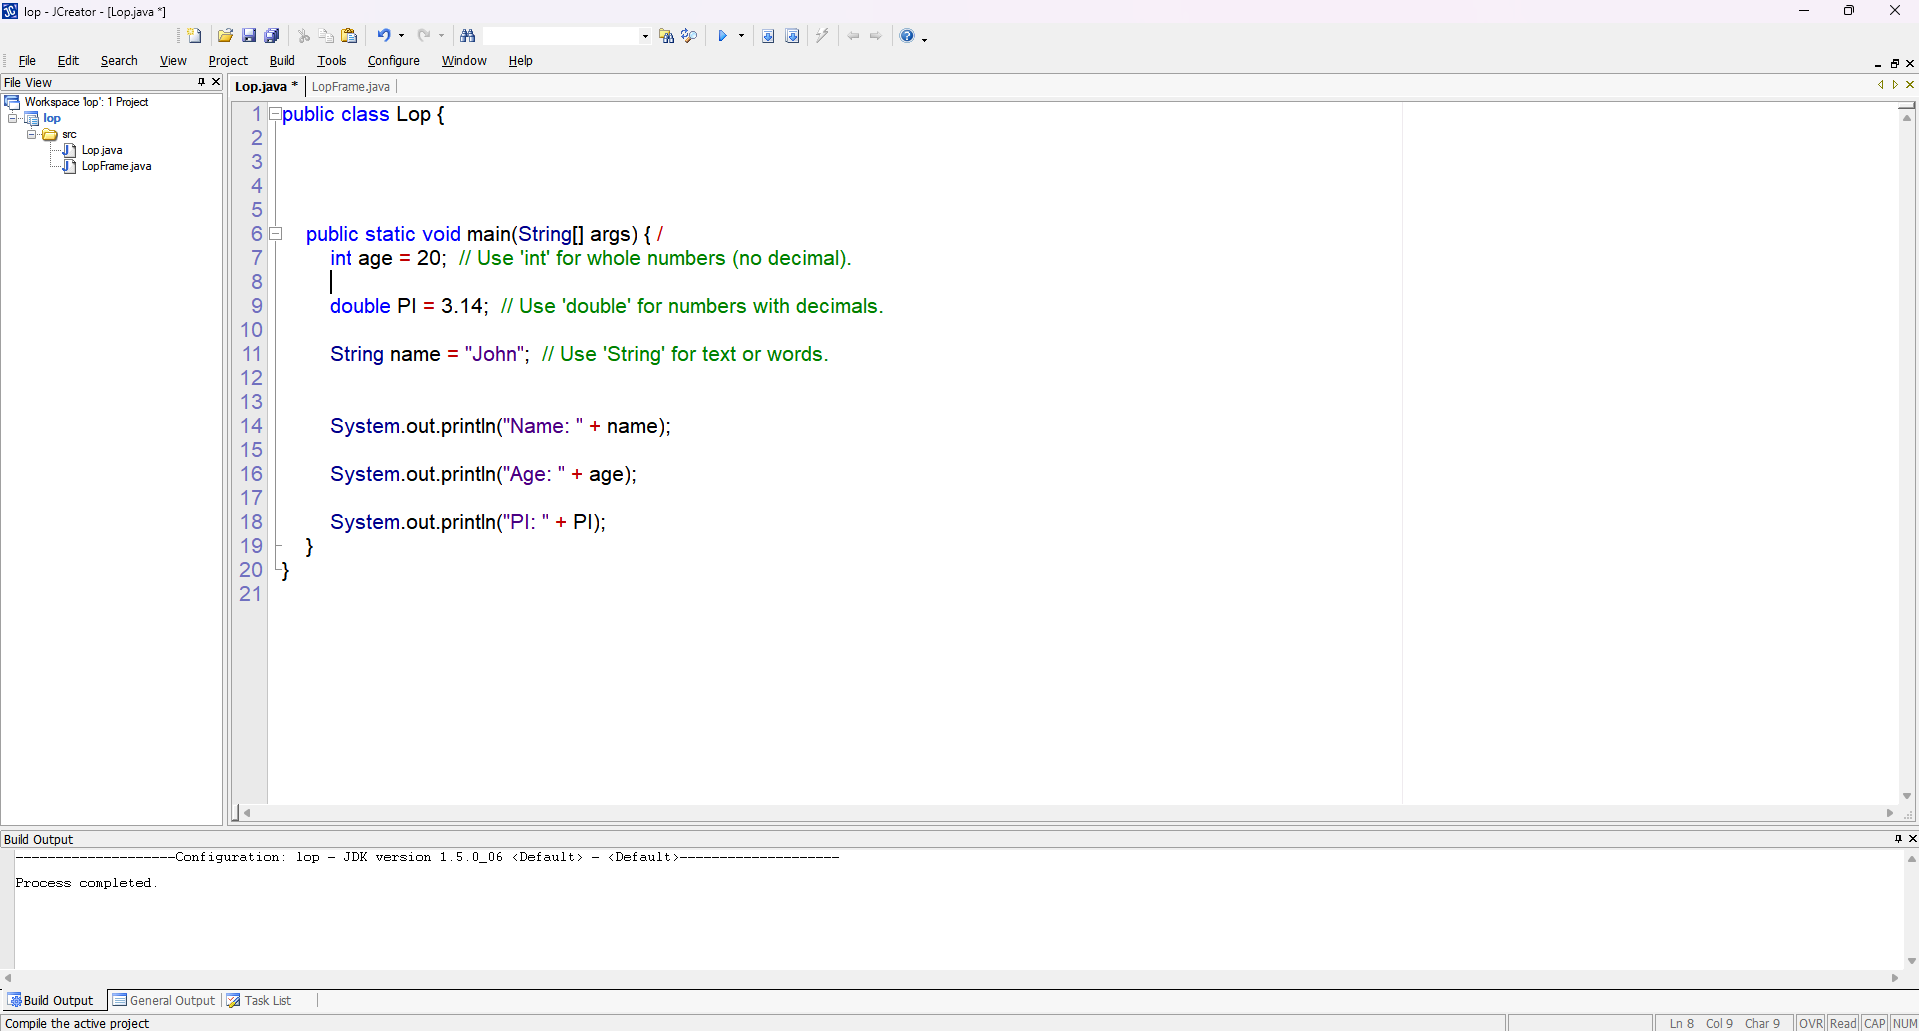Click the editor vertical scrollbar down arrow
The image size is (1919, 1031).
(x=1907, y=796)
